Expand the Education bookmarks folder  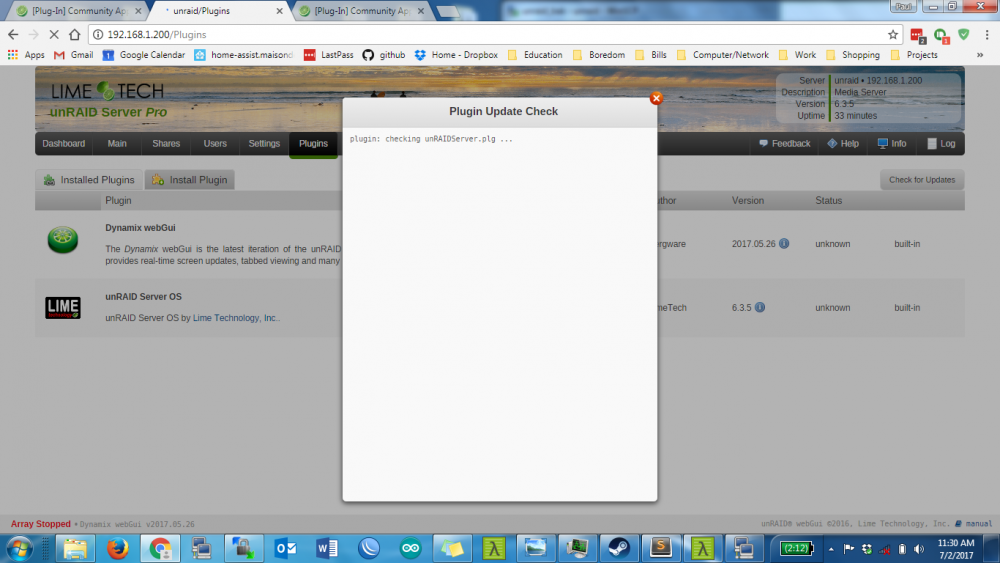tap(535, 55)
